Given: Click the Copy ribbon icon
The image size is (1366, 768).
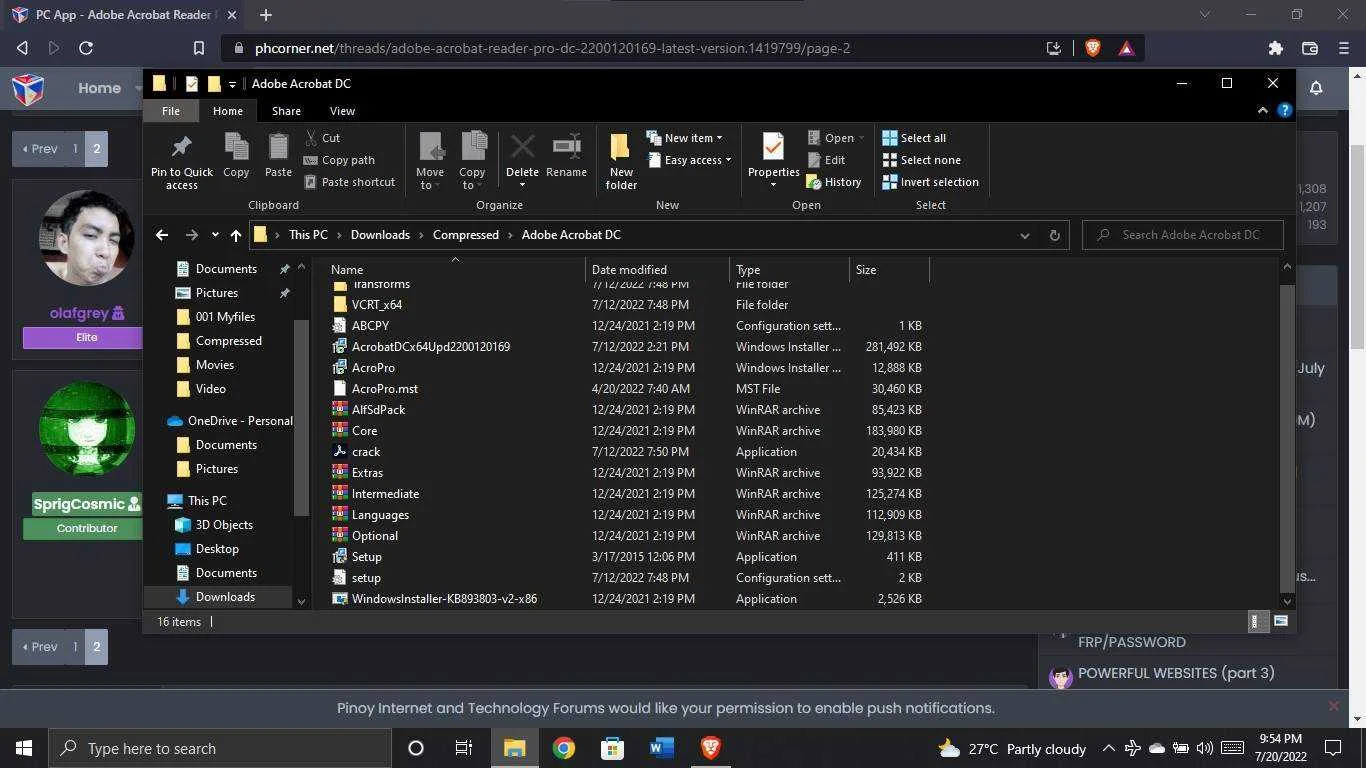Looking at the screenshot, I should pos(236,156).
